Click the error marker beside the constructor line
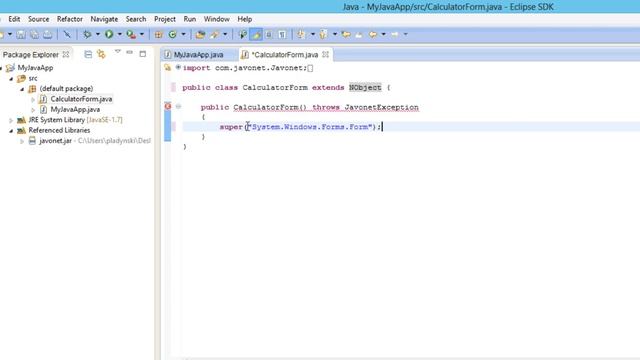The width and height of the screenshot is (640, 360). tap(167, 107)
